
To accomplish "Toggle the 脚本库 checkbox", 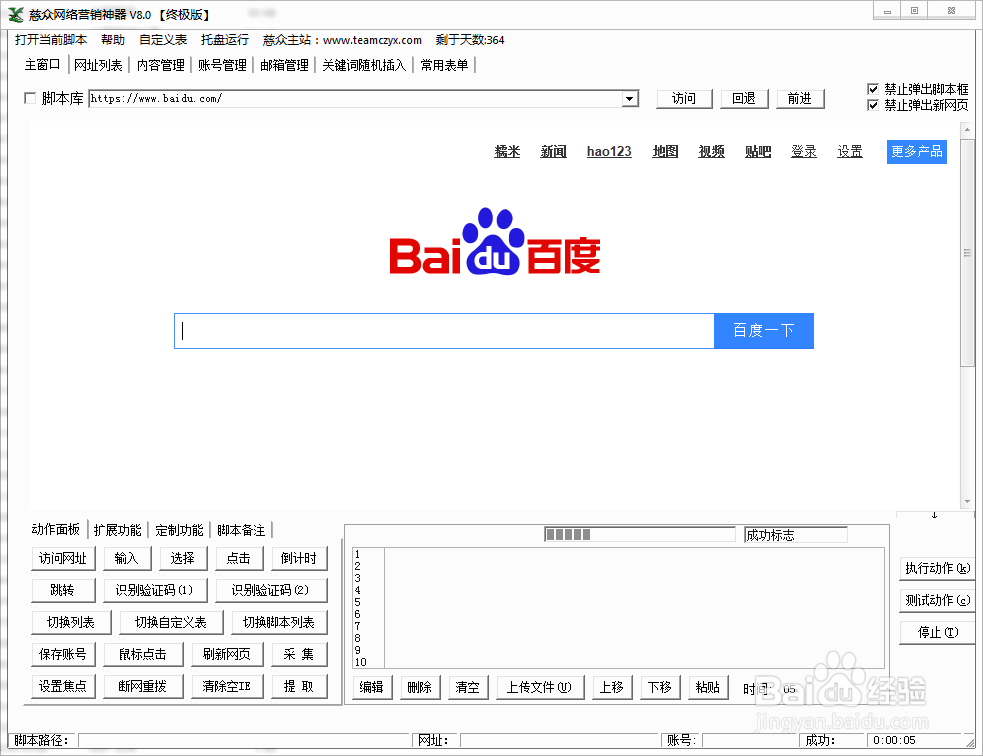I will pos(29,98).
